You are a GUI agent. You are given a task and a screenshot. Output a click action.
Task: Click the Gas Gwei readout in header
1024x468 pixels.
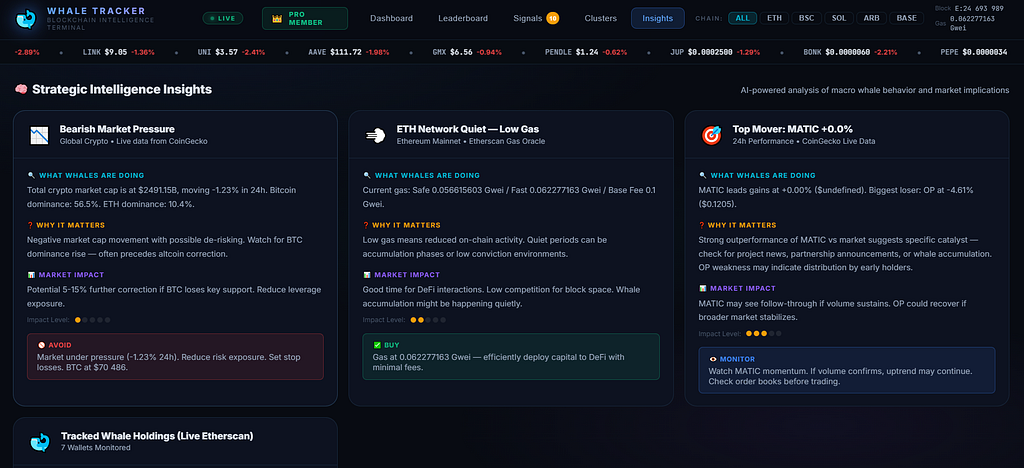[965, 23]
